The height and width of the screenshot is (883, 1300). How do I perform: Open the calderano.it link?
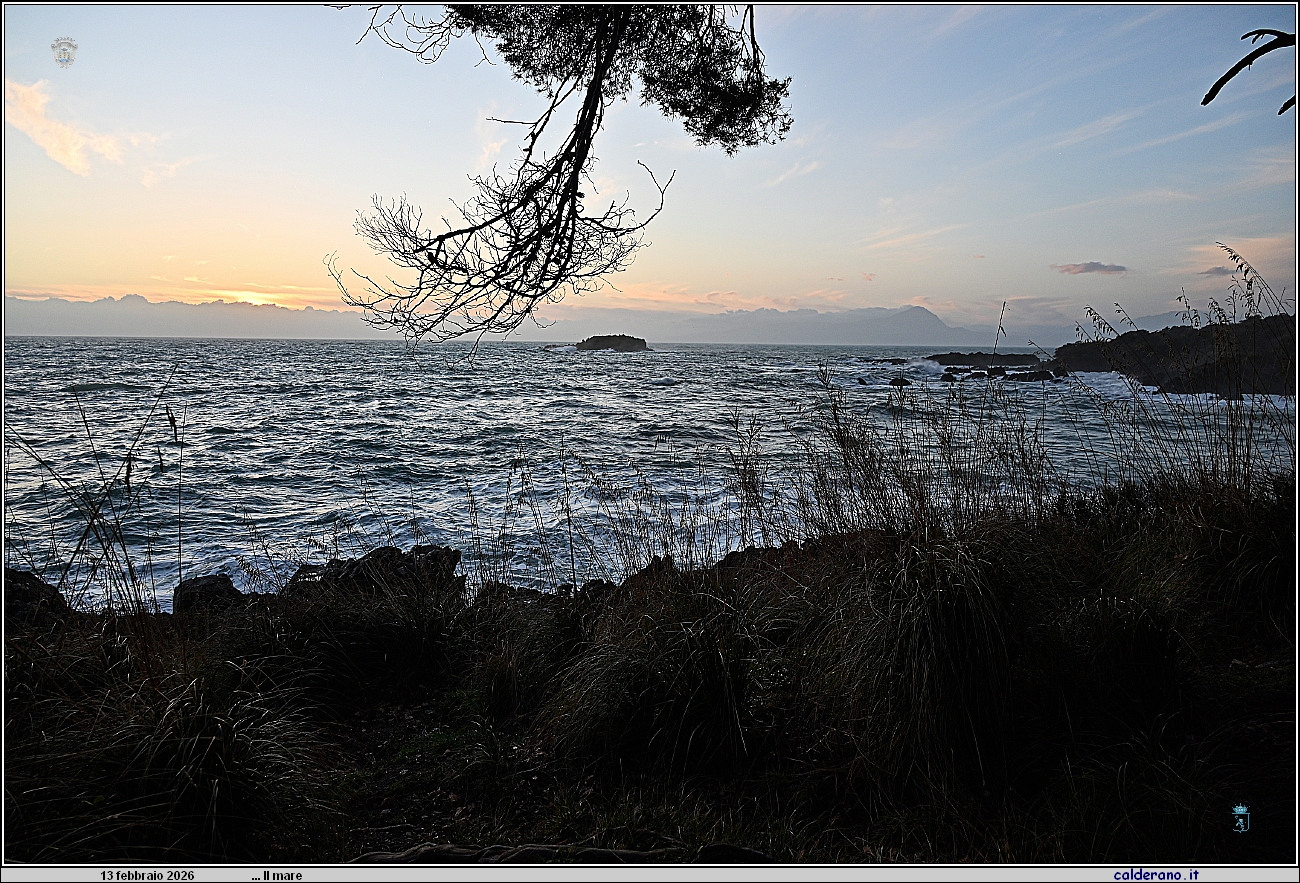(x=1156, y=875)
